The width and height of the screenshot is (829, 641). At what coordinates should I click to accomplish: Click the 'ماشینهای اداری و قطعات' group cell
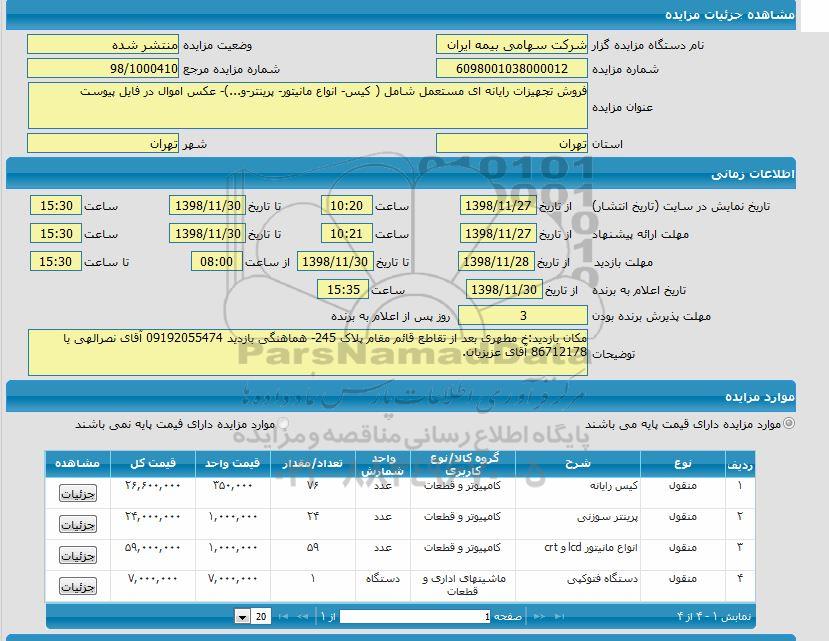click(463, 585)
